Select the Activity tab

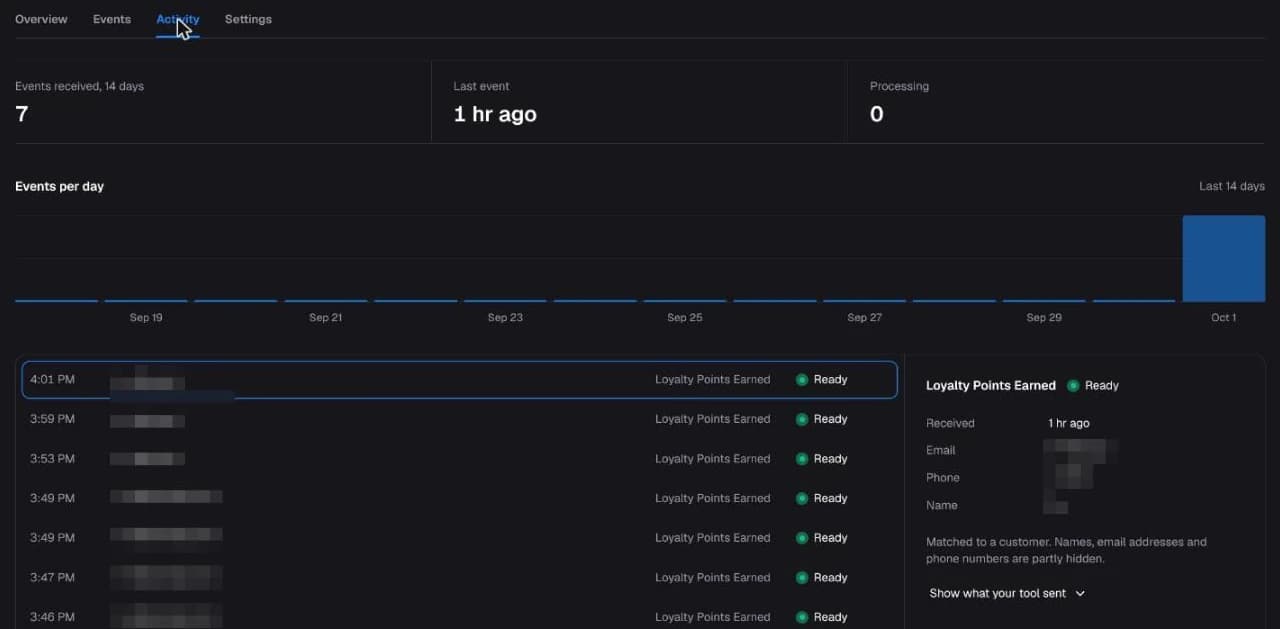pyautogui.click(x=178, y=19)
